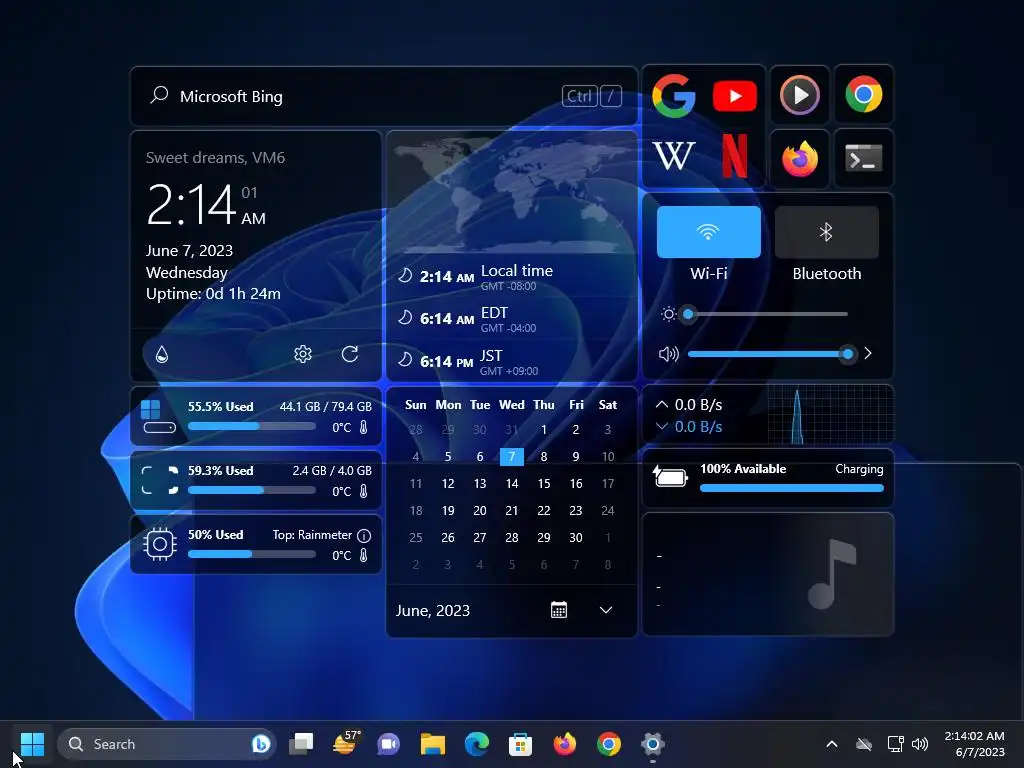The height and width of the screenshot is (768, 1024).
Task: Open Task View from the taskbar
Action: [x=301, y=744]
